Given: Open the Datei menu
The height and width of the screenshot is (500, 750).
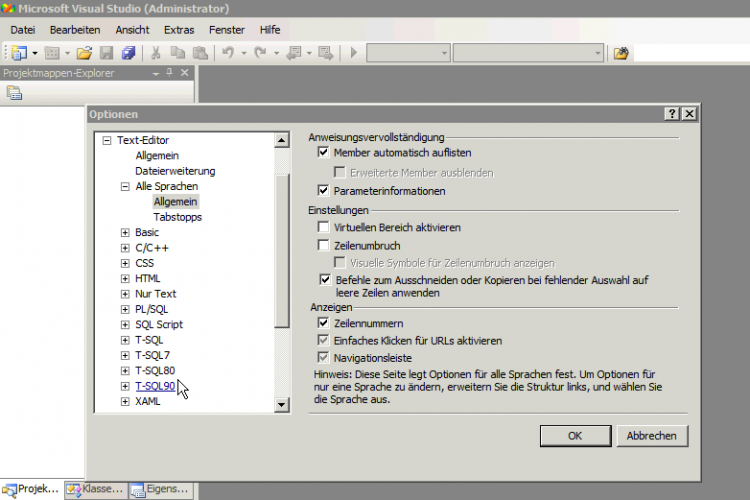Looking at the screenshot, I should pyautogui.click(x=22, y=30).
